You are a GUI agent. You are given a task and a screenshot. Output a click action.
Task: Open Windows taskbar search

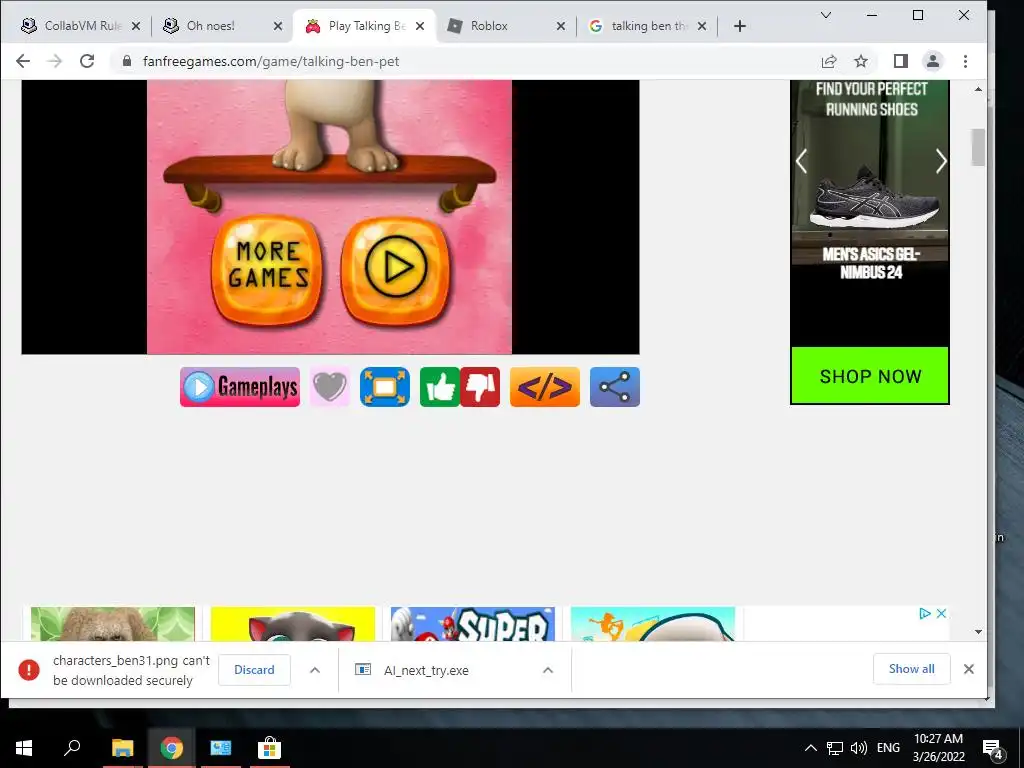pos(72,748)
